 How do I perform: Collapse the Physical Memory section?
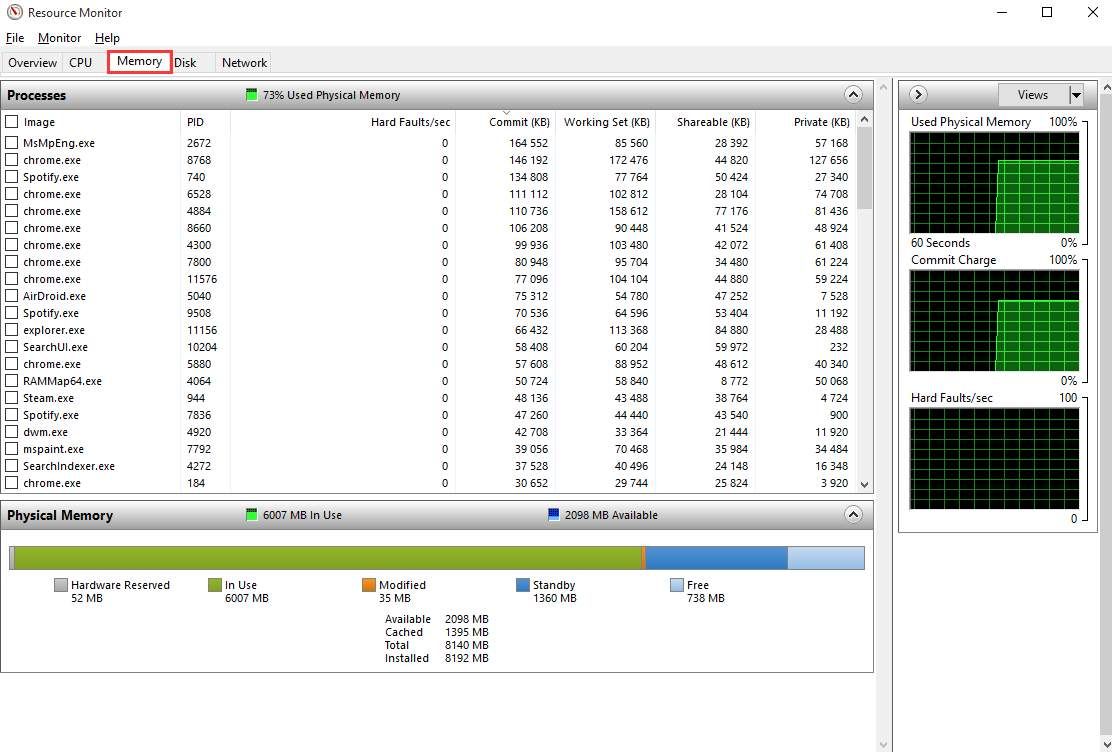tap(852, 515)
